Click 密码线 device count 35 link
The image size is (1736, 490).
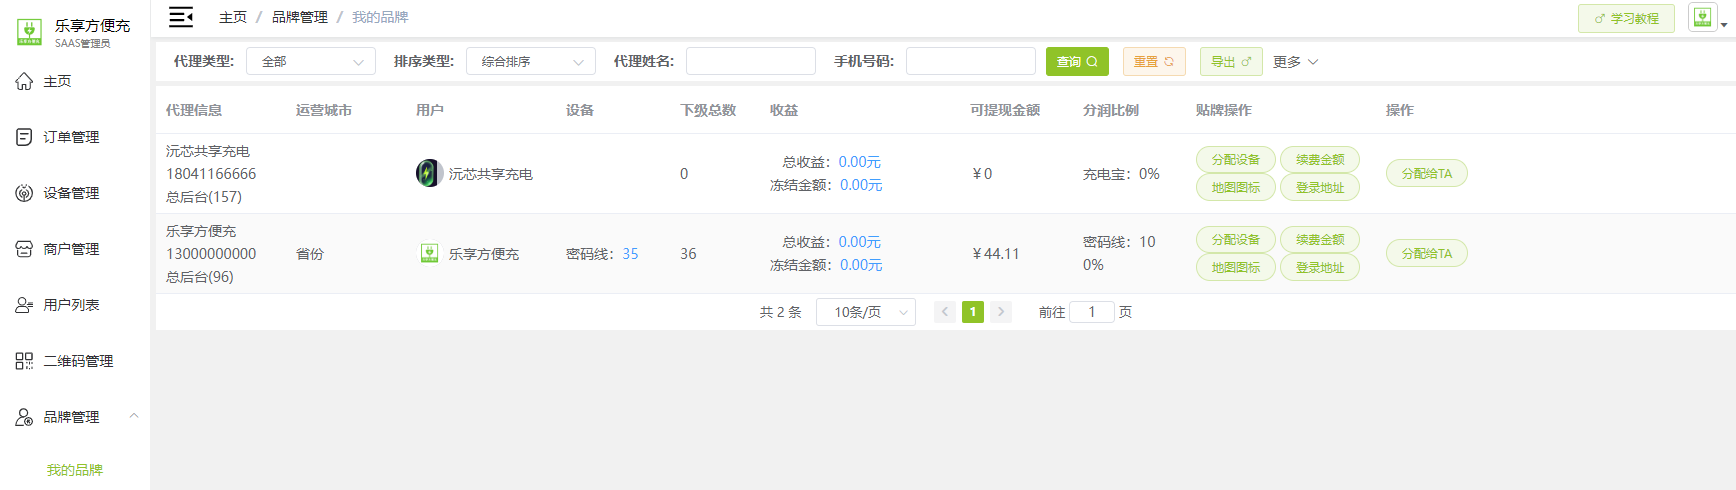[630, 254]
